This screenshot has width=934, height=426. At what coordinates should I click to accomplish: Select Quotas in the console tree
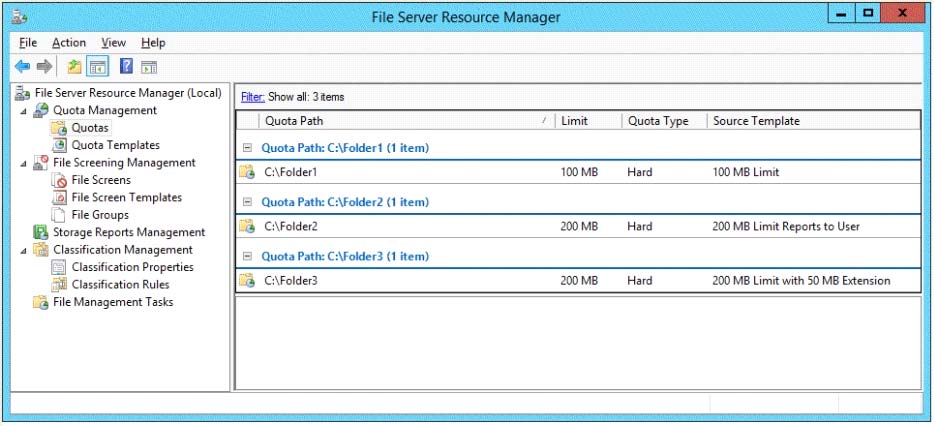[91, 128]
